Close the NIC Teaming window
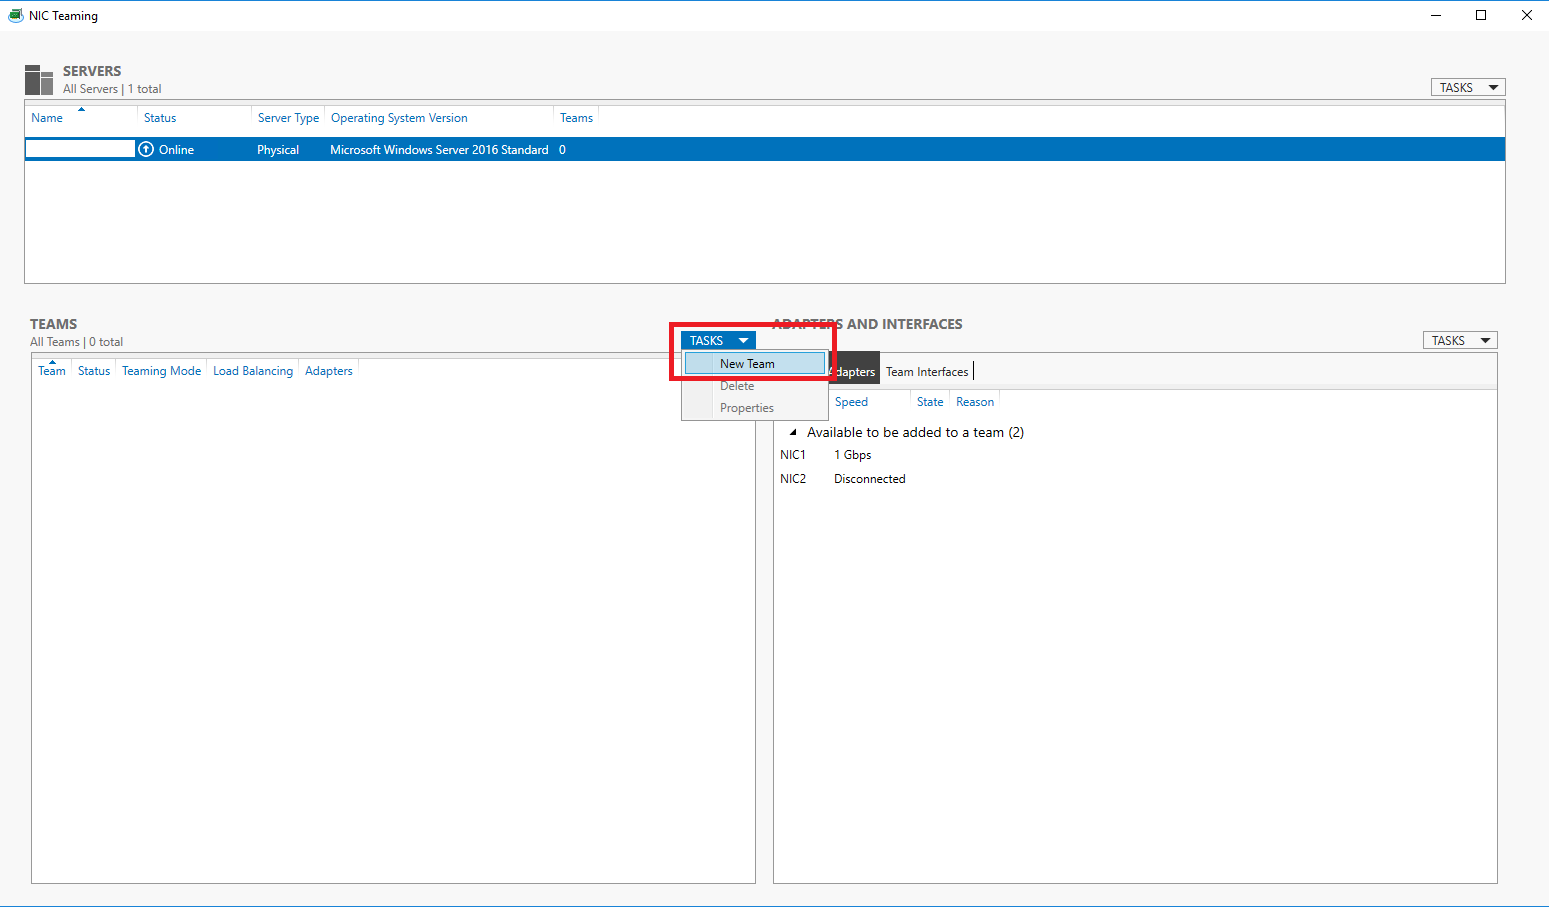This screenshot has width=1549, height=907. tap(1526, 15)
